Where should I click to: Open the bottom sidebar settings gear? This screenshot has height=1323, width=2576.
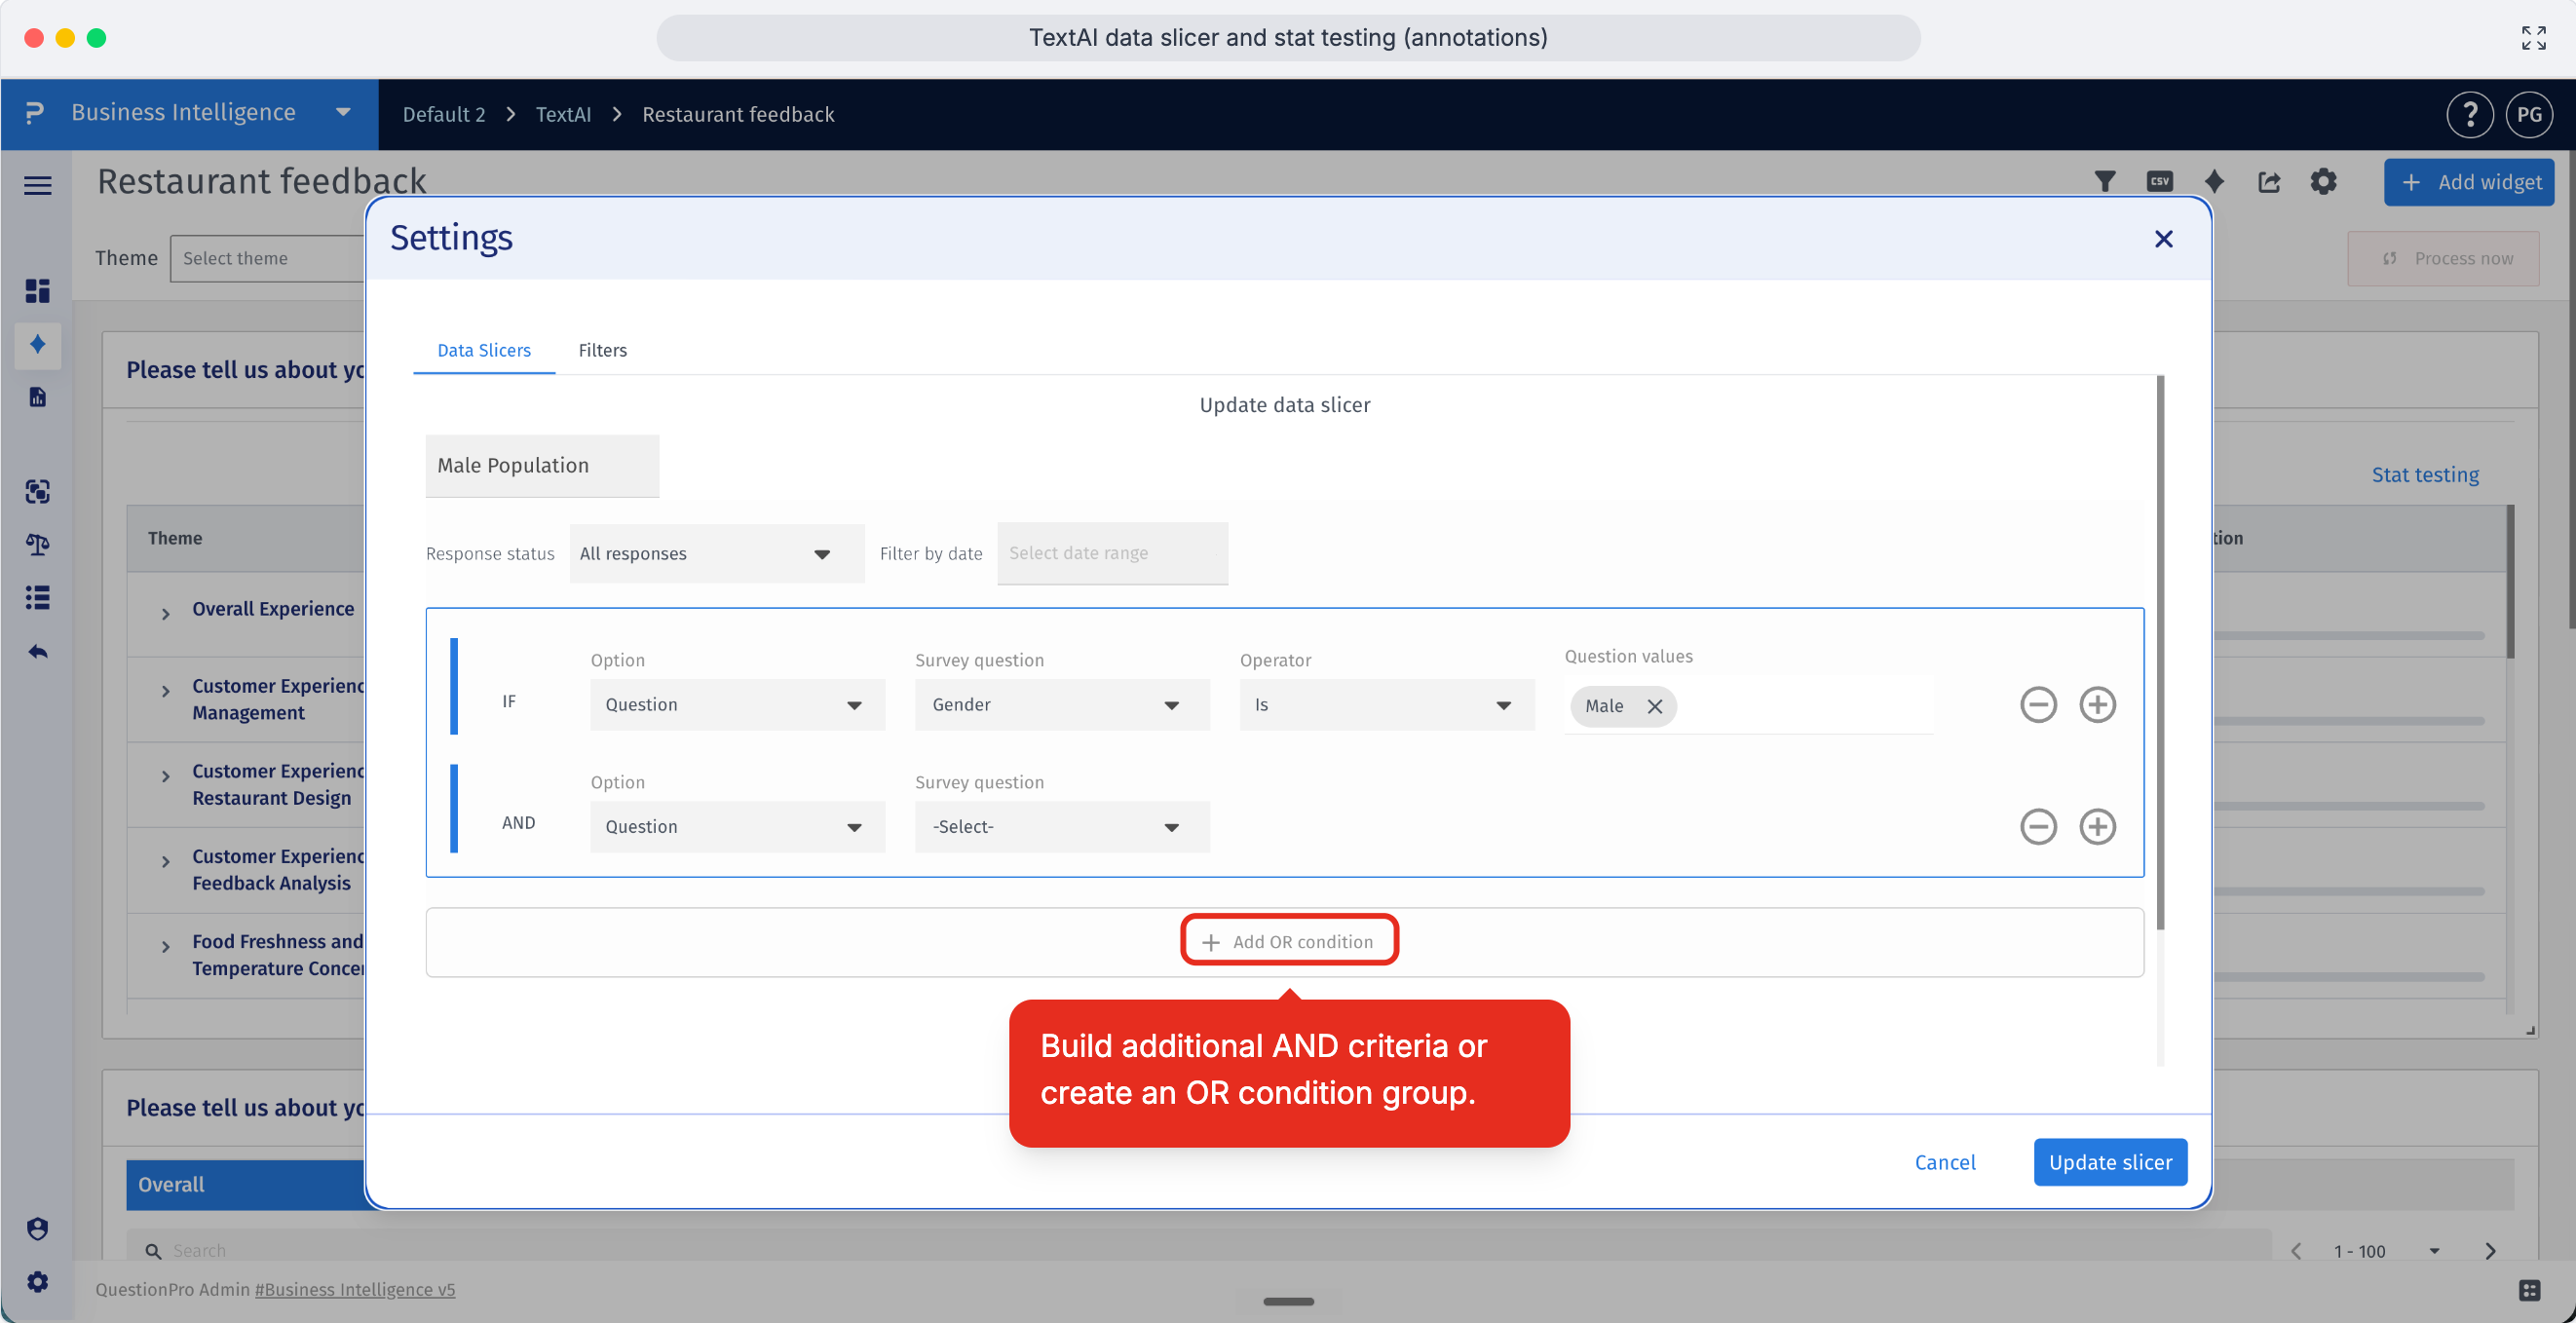(x=37, y=1281)
